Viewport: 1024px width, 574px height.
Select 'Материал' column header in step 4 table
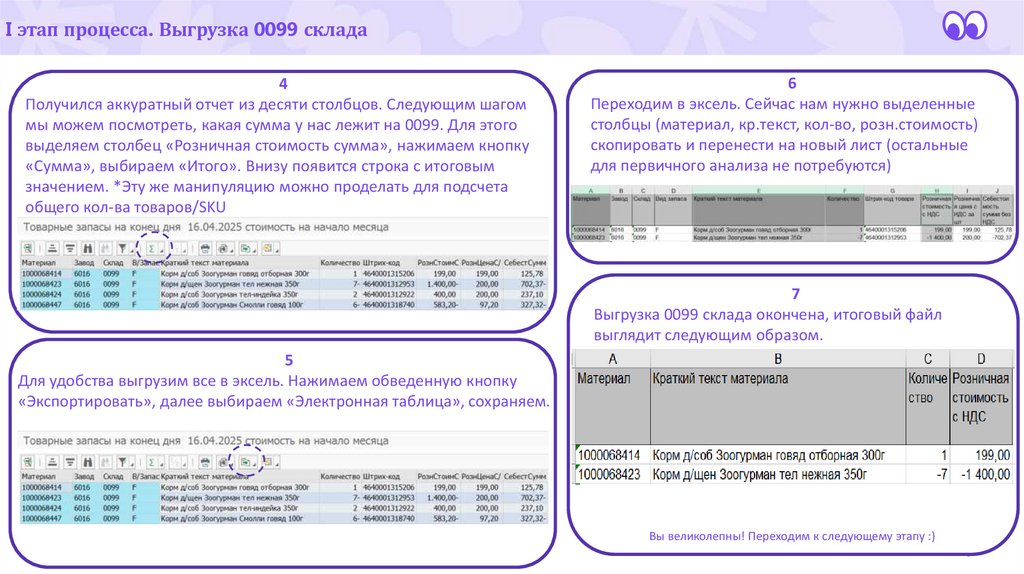click(x=39, y=263)
